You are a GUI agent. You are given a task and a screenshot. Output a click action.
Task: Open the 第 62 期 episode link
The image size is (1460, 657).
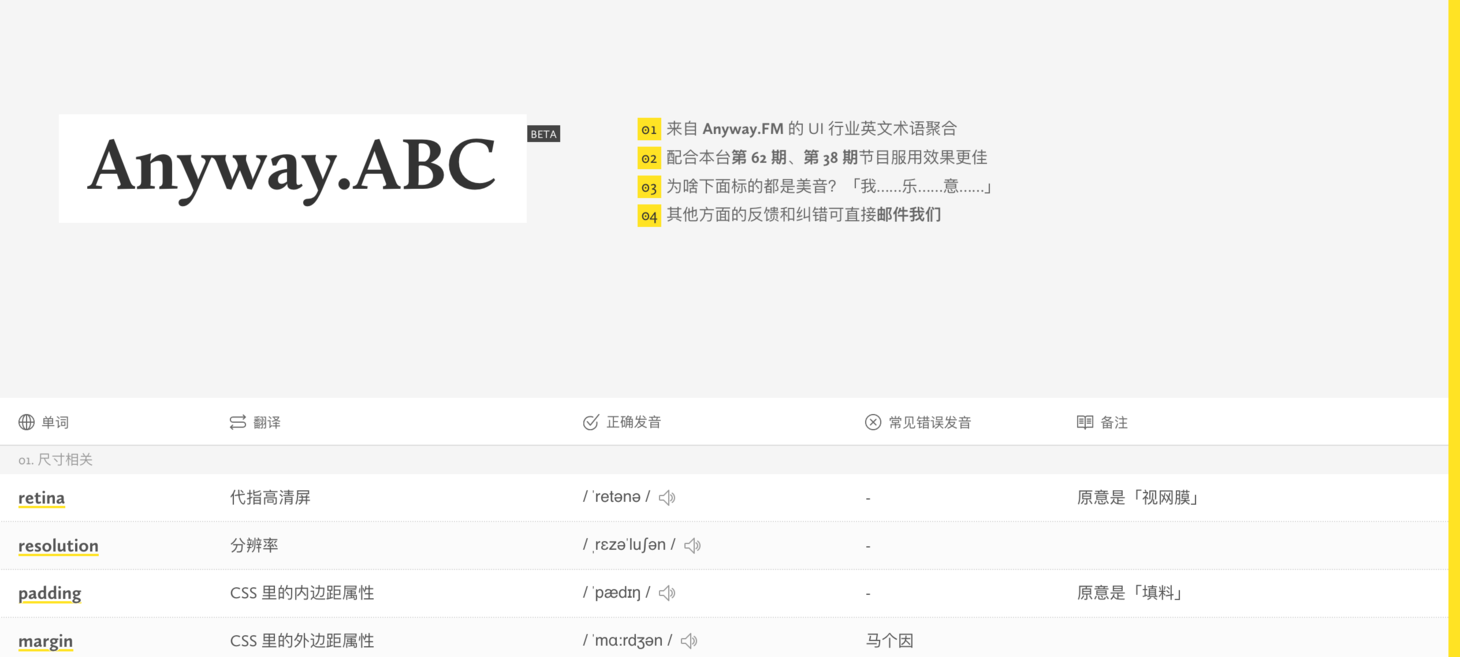(759, 157)
